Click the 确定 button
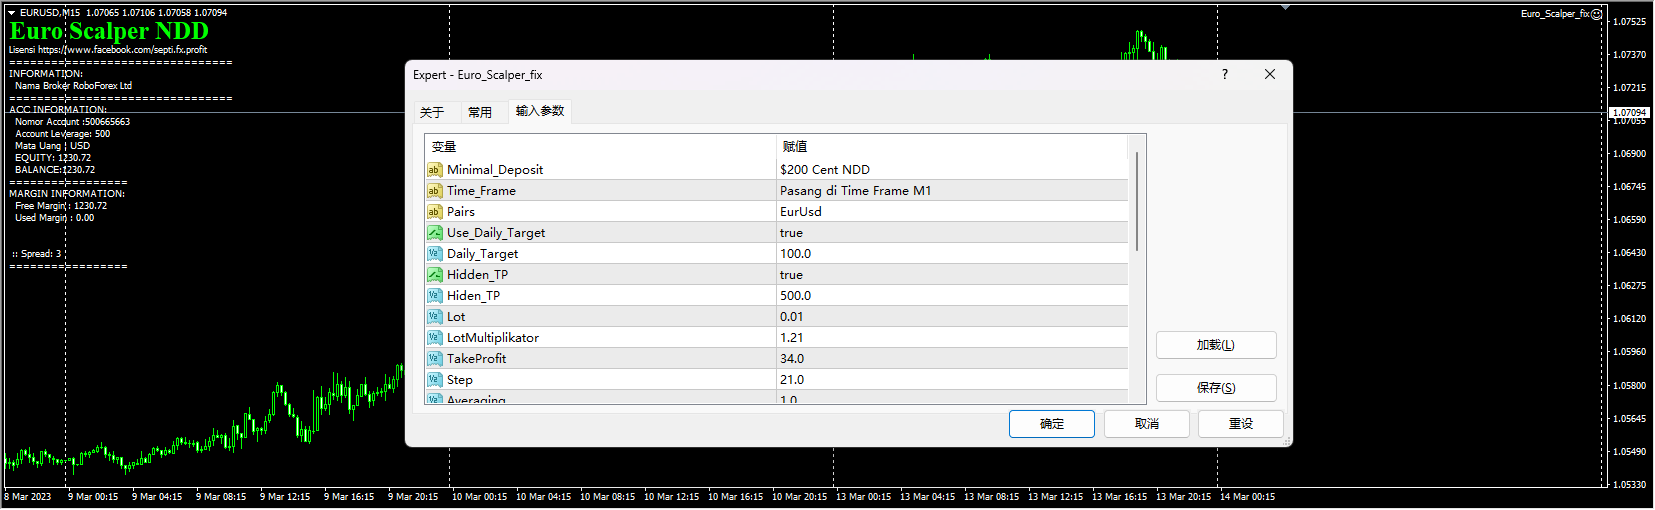This screenshot has width=1655, height=510. pos(1052,424)
